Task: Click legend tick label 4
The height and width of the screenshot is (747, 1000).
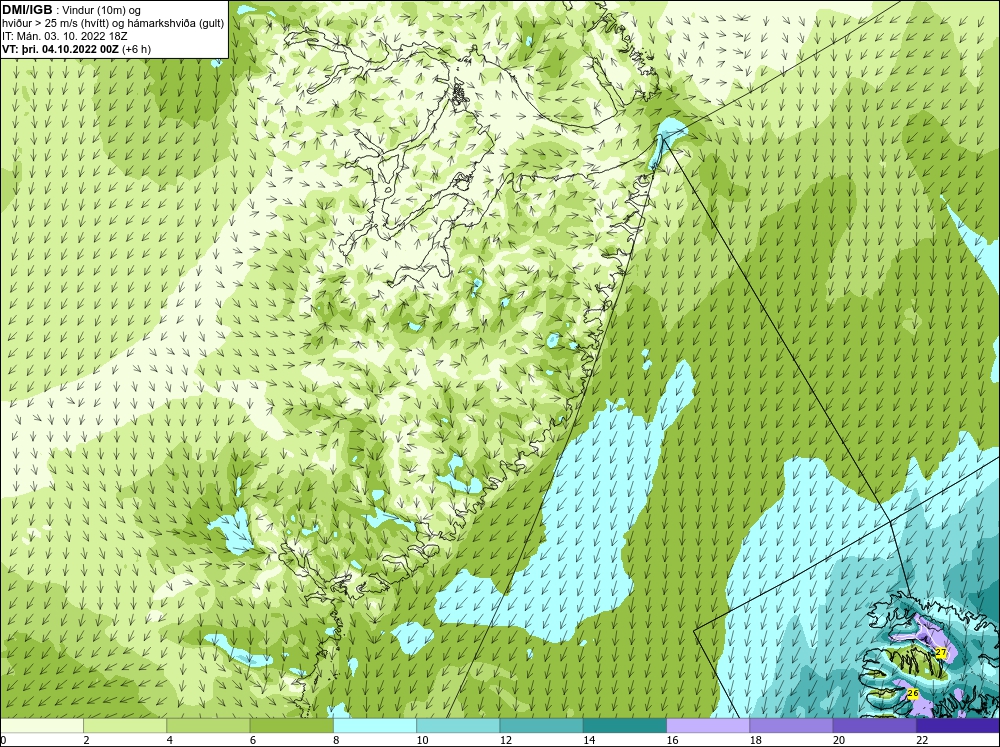Action: (170, 740)
